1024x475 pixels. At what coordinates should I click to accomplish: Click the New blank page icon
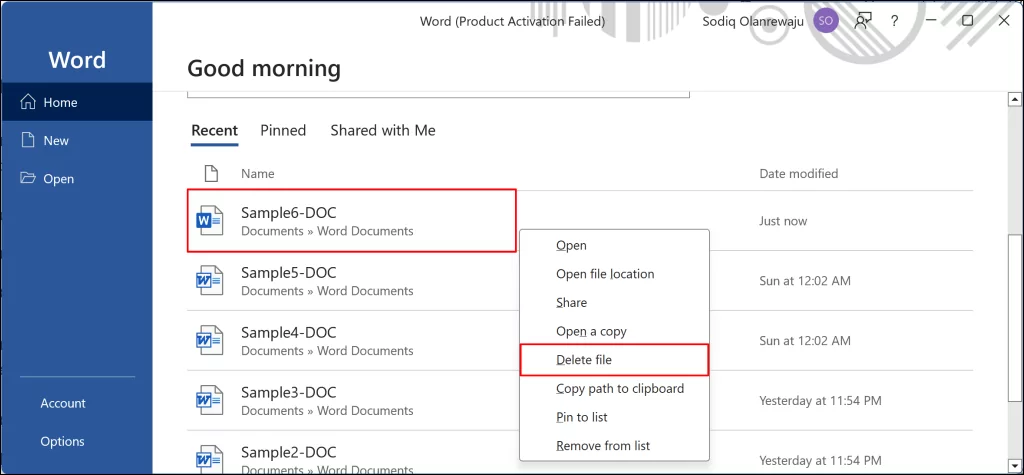[x=27, y=140]
